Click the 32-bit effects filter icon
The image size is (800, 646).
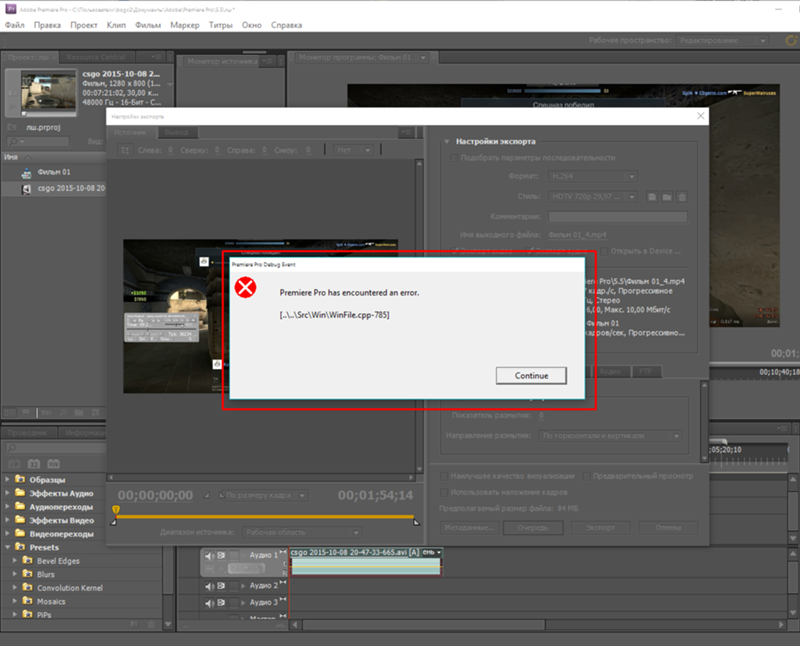(34, 464)
